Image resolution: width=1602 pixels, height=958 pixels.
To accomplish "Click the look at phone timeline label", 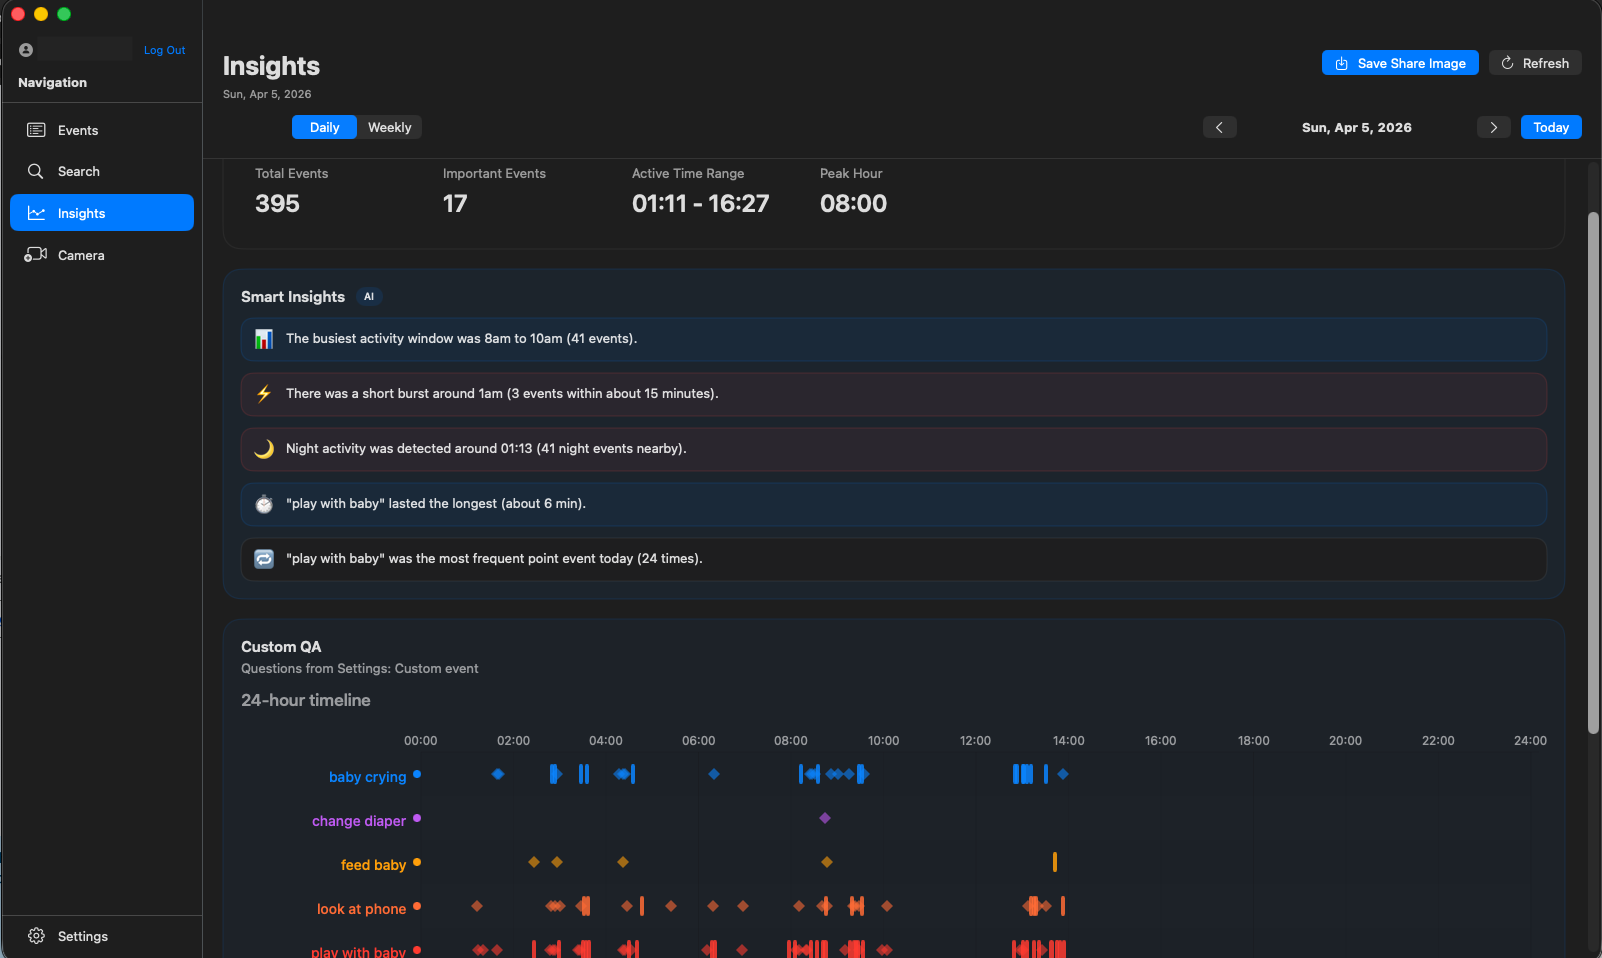I will coord(361,909).
